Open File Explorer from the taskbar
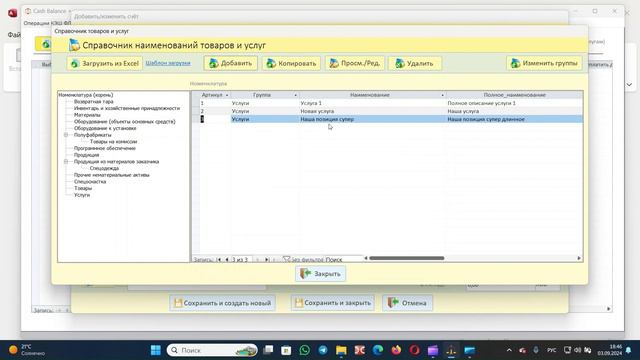640x360 pixels. [x=341, y=350]
